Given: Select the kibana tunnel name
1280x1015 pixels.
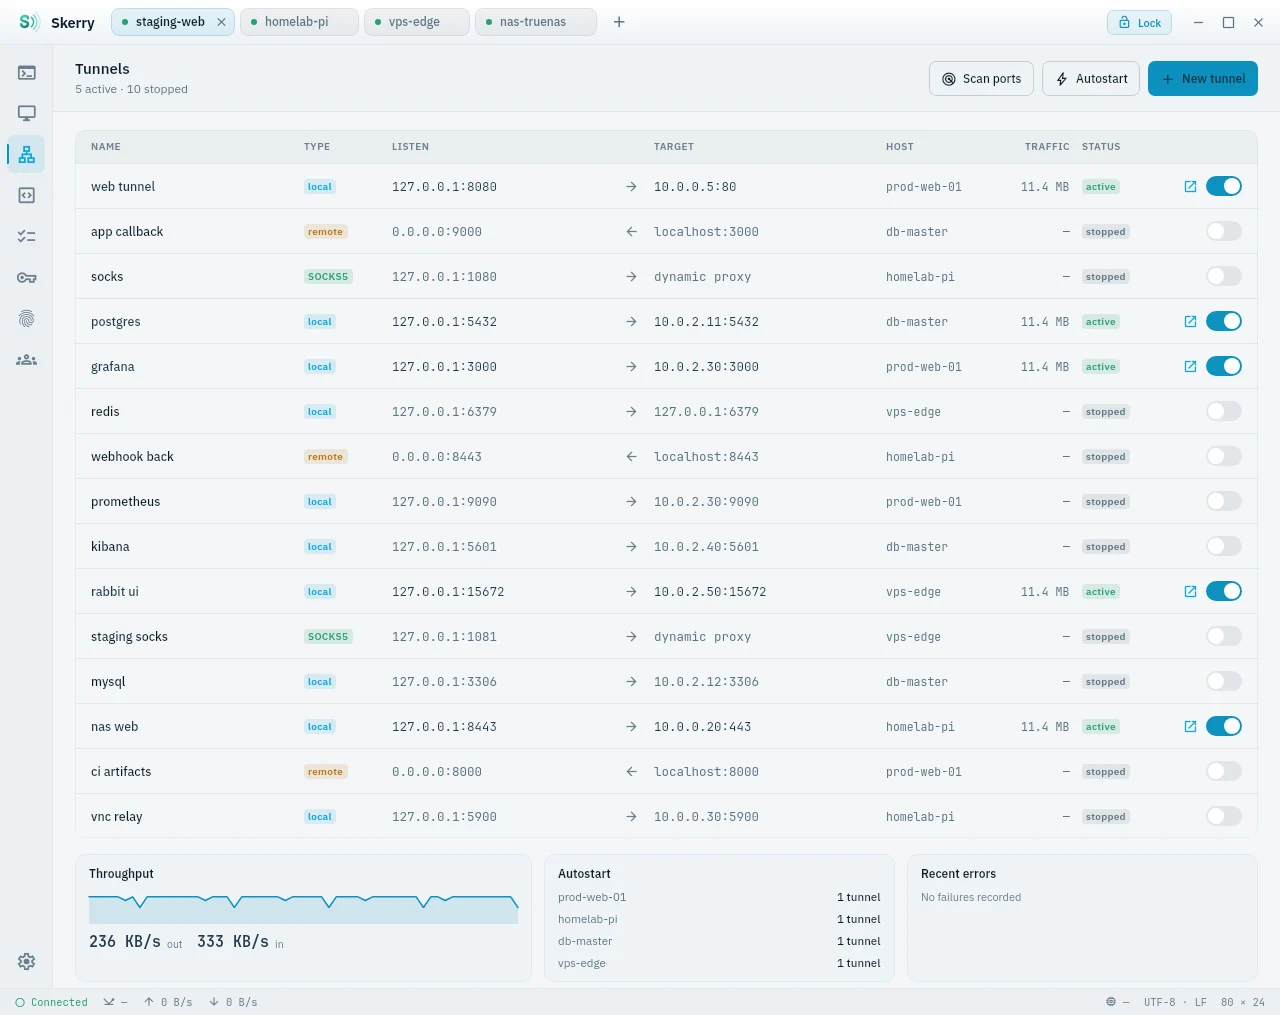Looking at the screenshot, I should pos(110,546).
